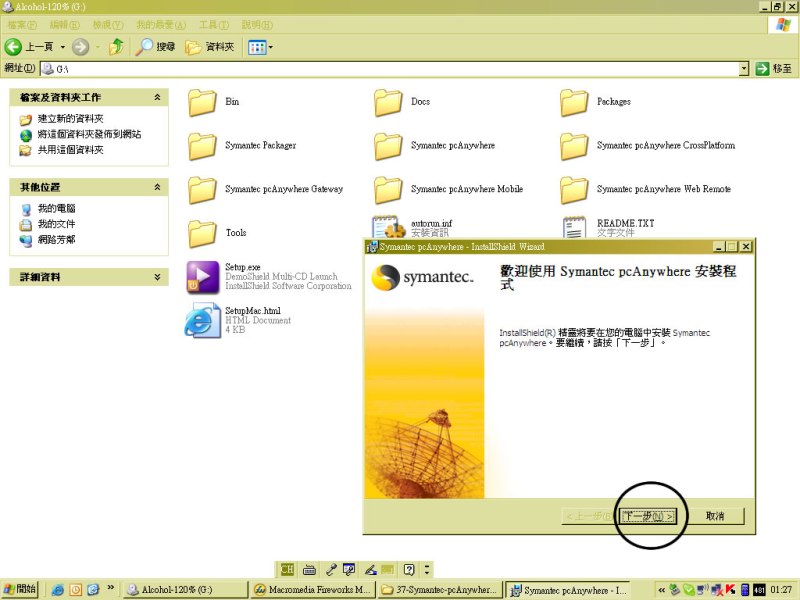Click 下一步(N) in InstallShield Wizard
This screenshot has height=600, width=800.
(648, 516)
